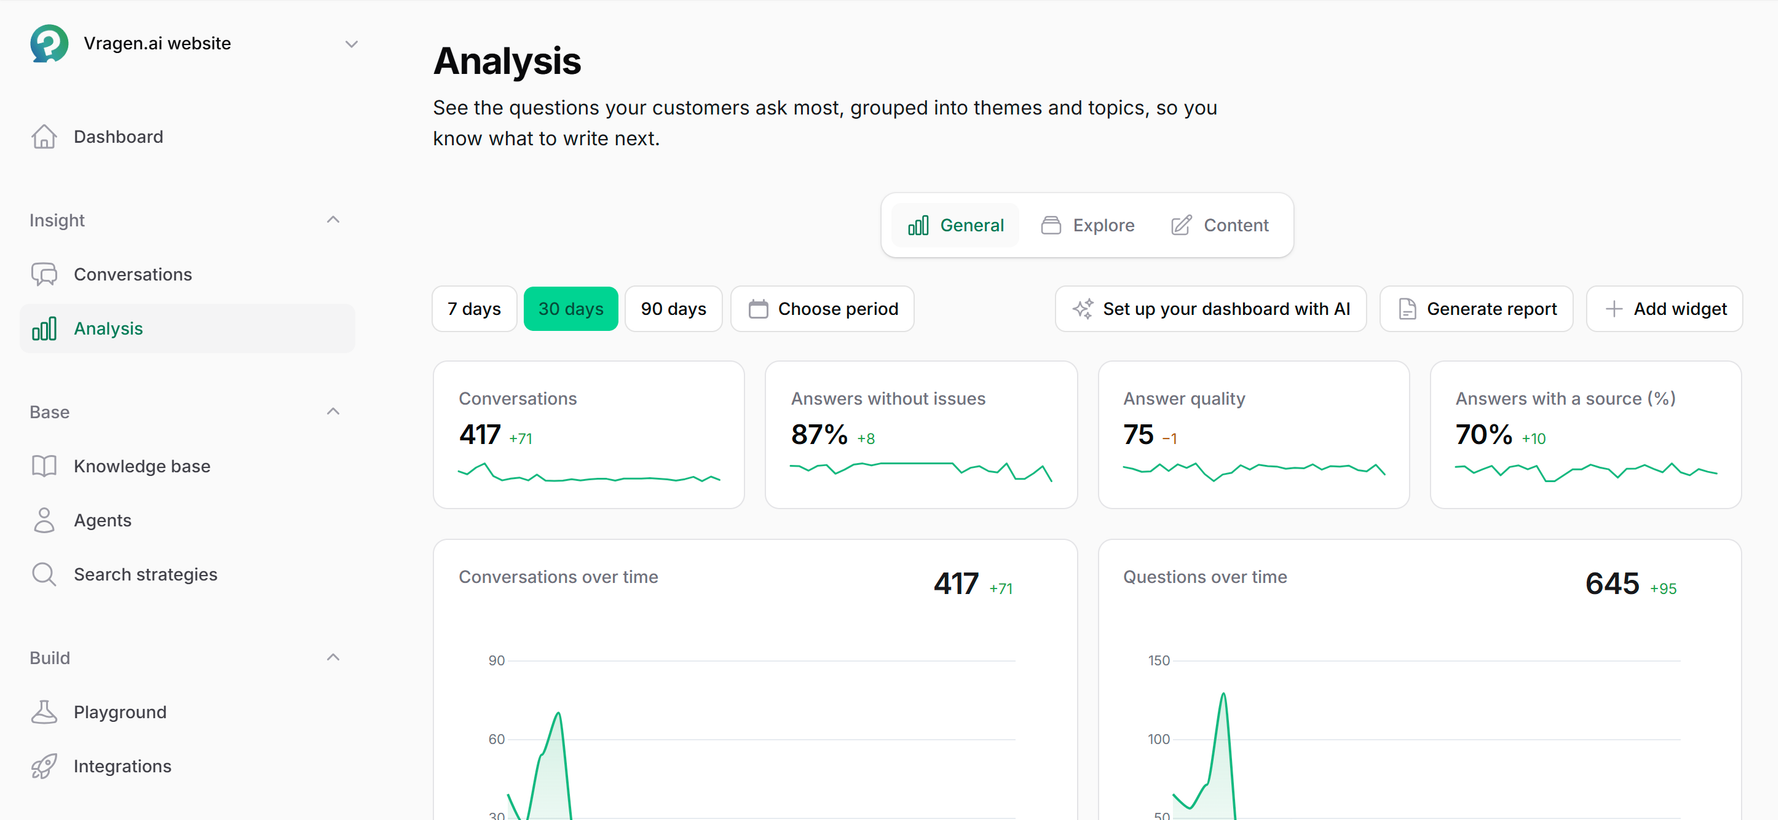This screenshot has width=1778, height=820.
Task: Click Add widget button
Action: [1665, 309]
